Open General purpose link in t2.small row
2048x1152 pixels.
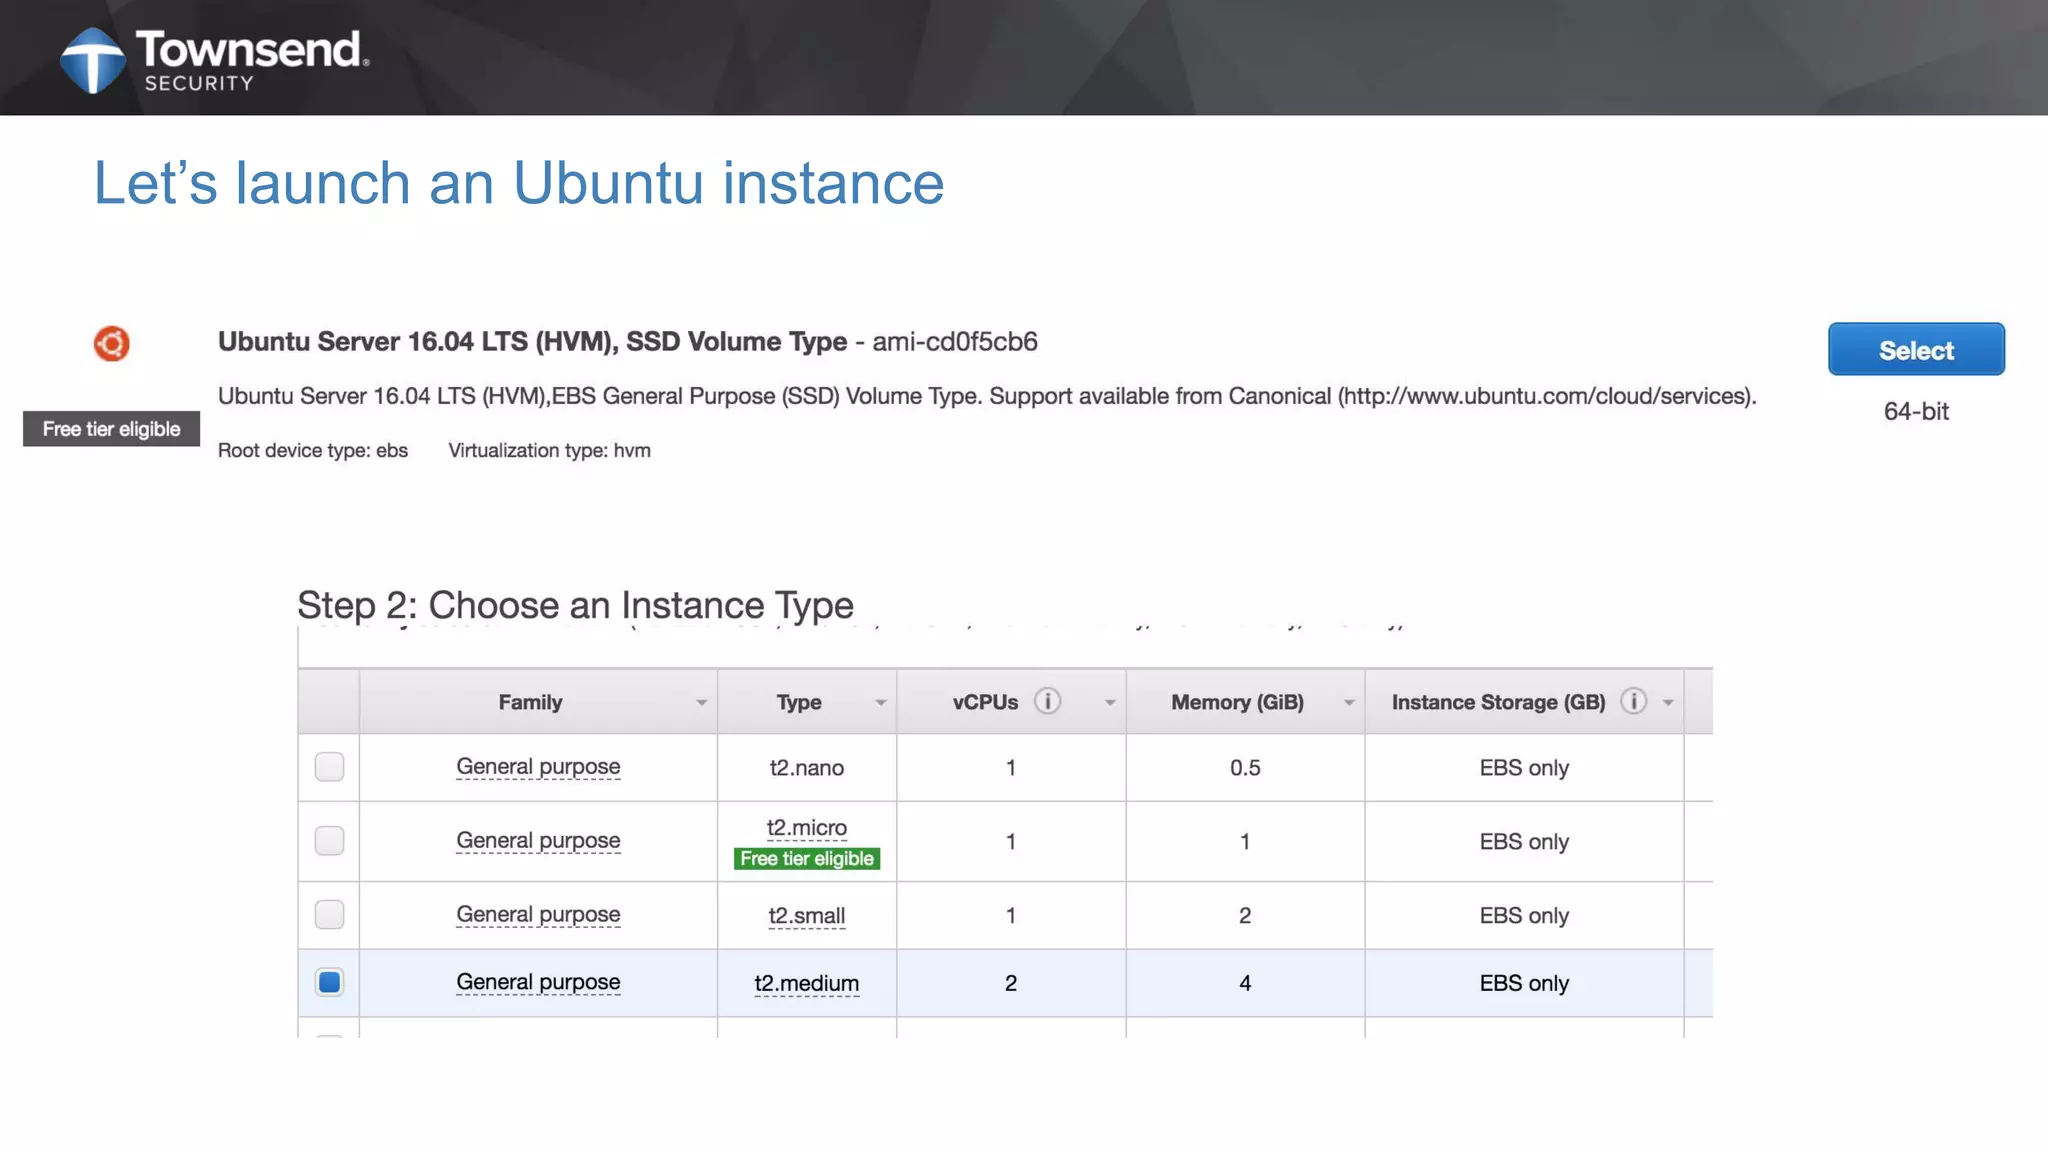pyautogui.click(x=538, y=915)
